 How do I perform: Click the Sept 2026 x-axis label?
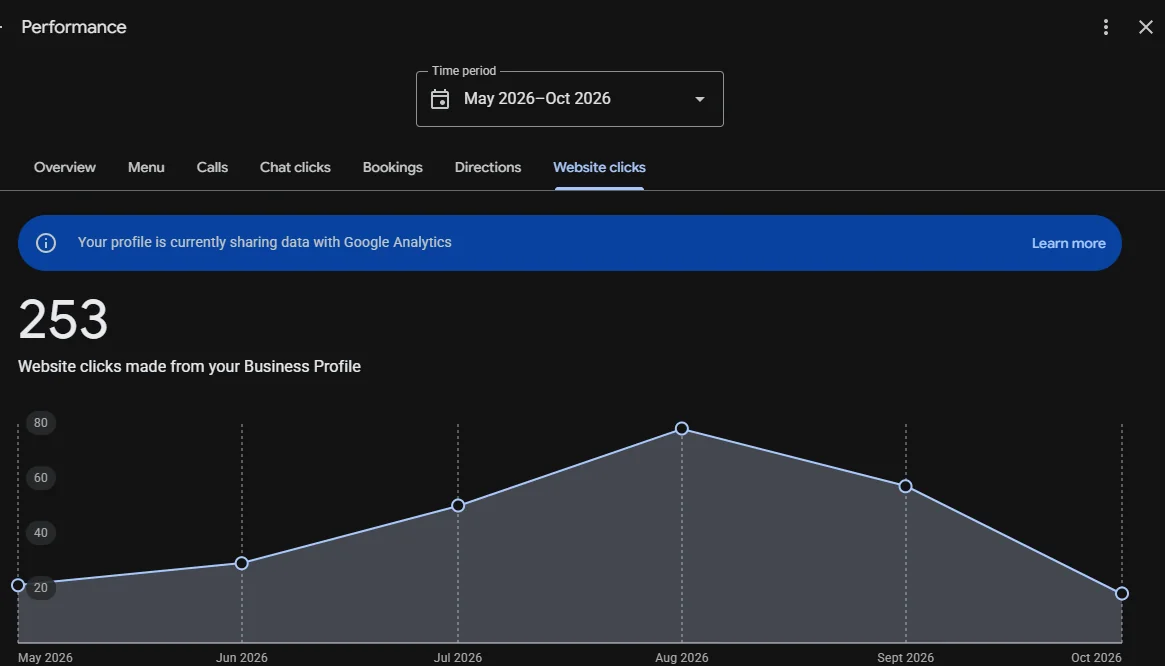905,658
